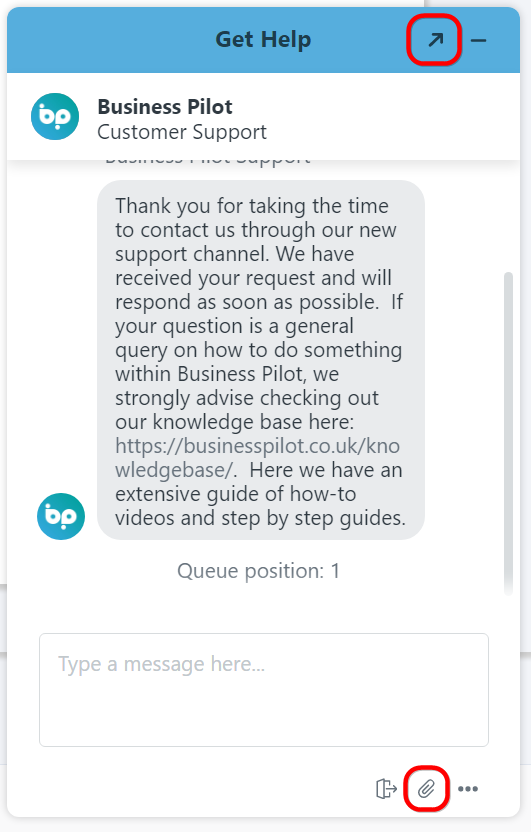Click the bp avatar beside the support message

click(61, 516)
